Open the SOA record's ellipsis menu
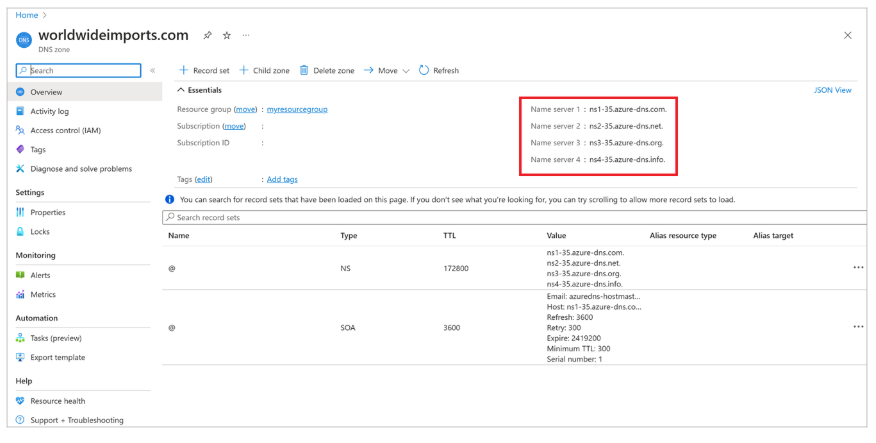The image size is (876, 443). click(857, 327)
